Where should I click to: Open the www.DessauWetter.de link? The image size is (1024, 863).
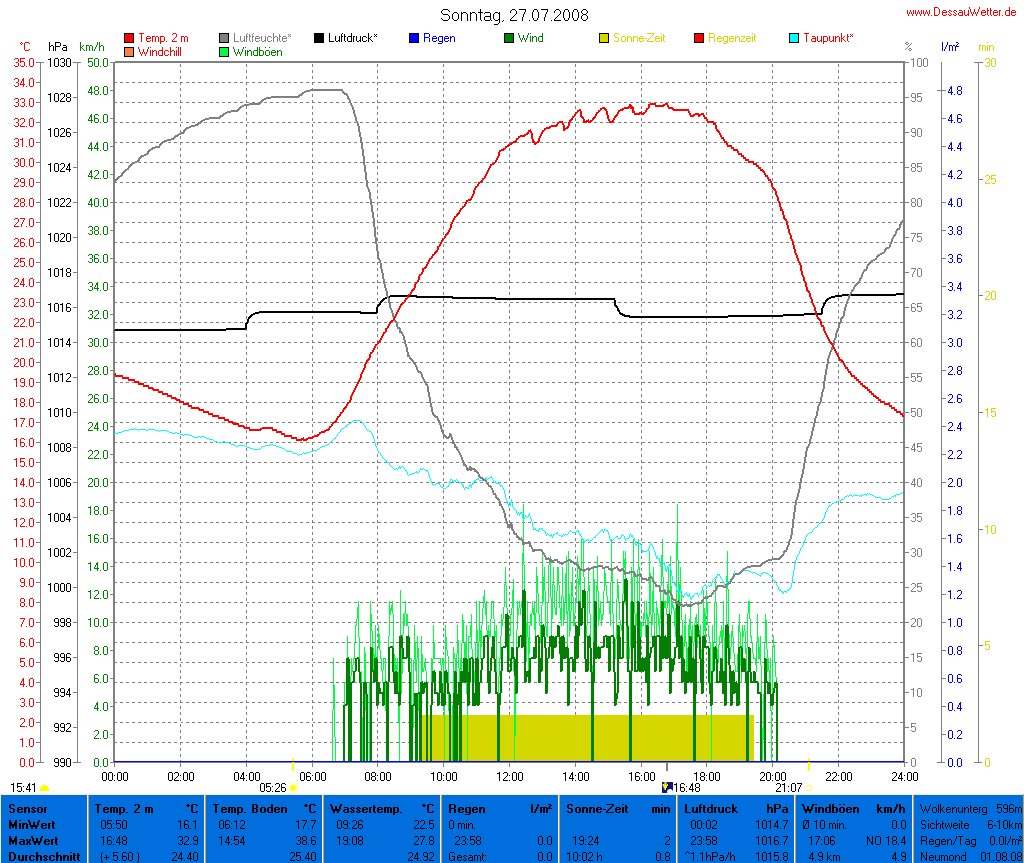click(962, 12)
